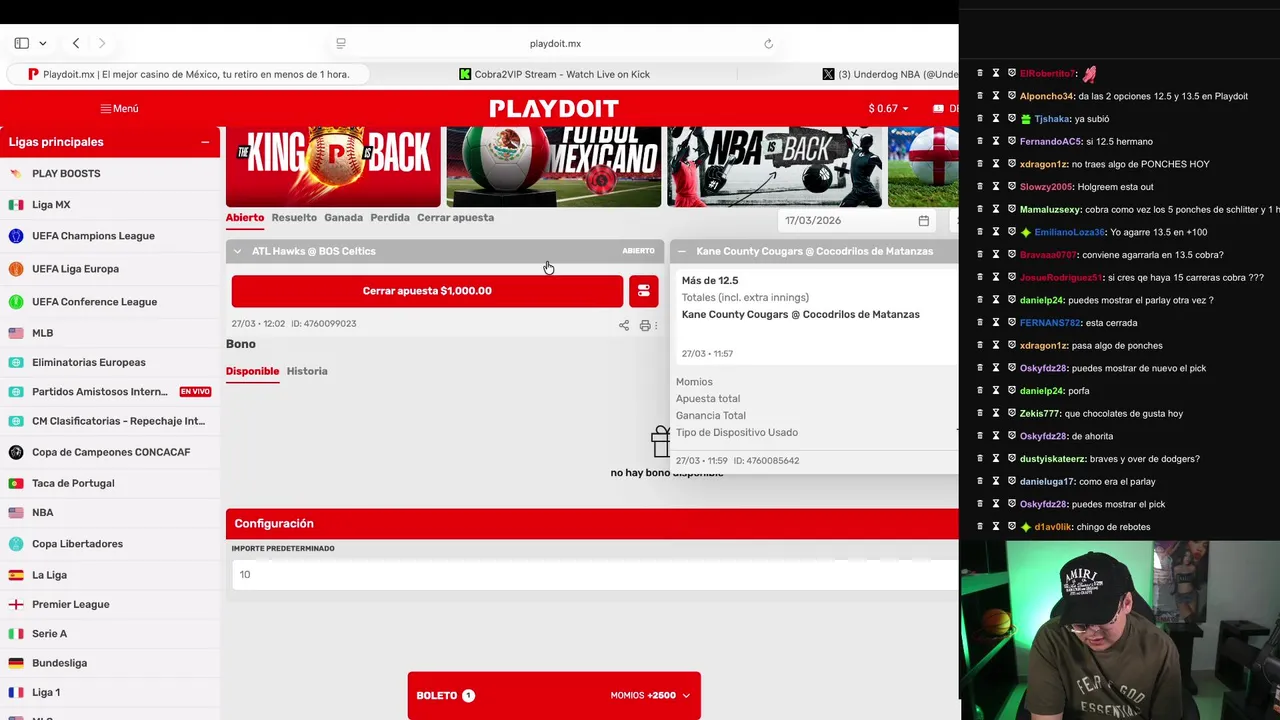Collapse the Kane County Cougars bet panel
The image size is (1280, 720).
[682, 251]
